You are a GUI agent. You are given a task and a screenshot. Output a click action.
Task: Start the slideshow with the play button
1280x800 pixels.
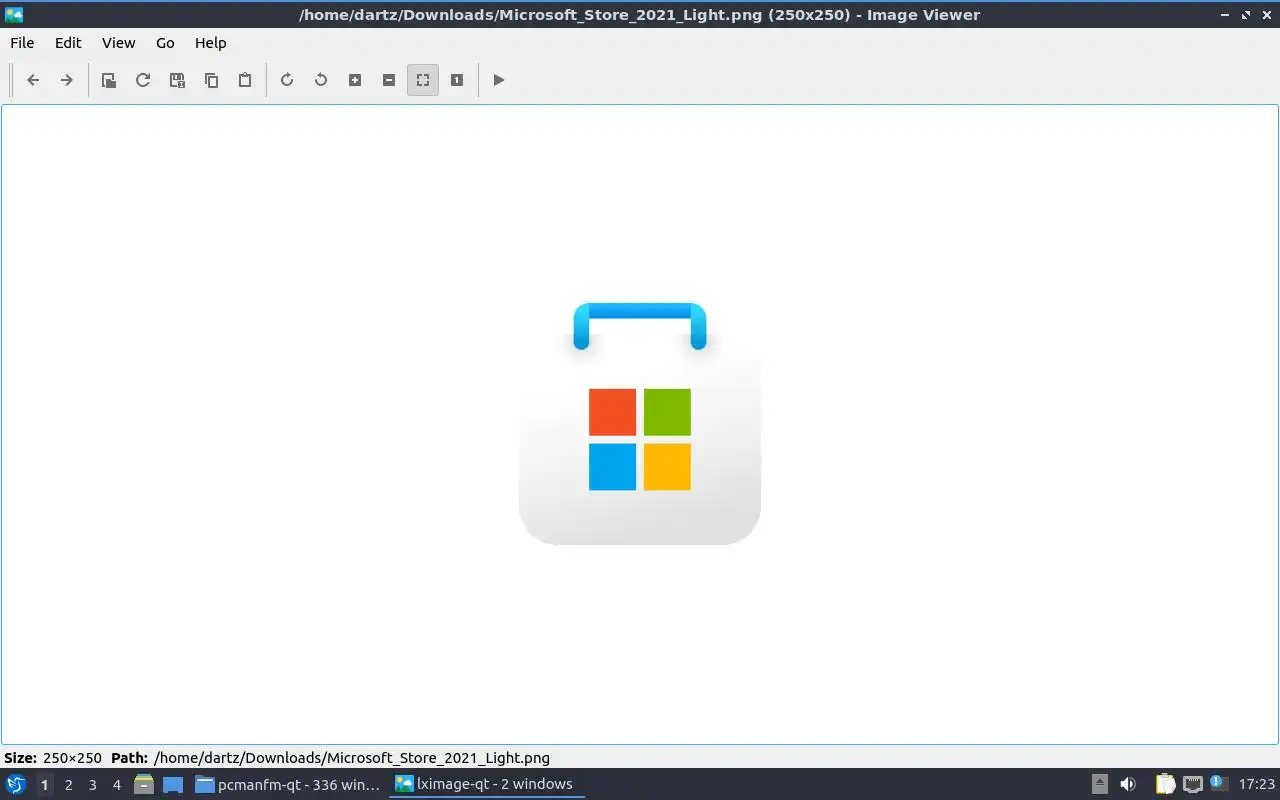click(x=499, y=80)
